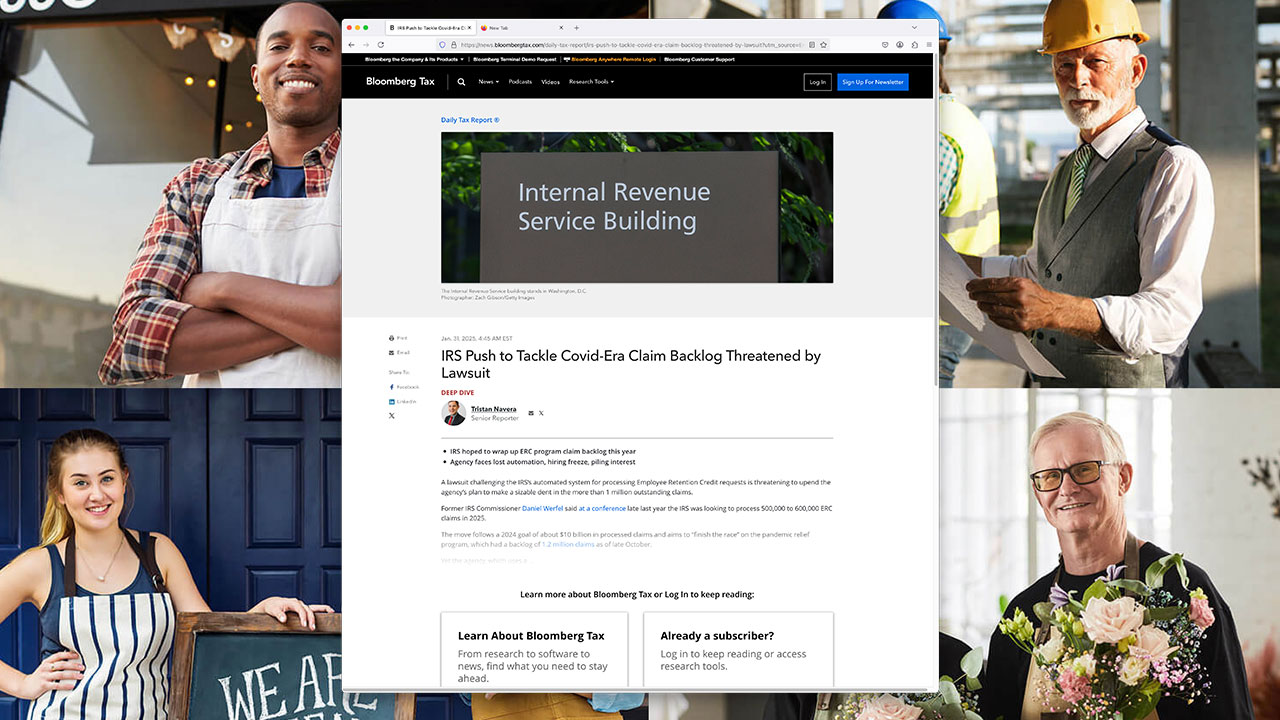
Task: Open the Pocket save icon in toolbar
Action: click(x=885, y=45)
